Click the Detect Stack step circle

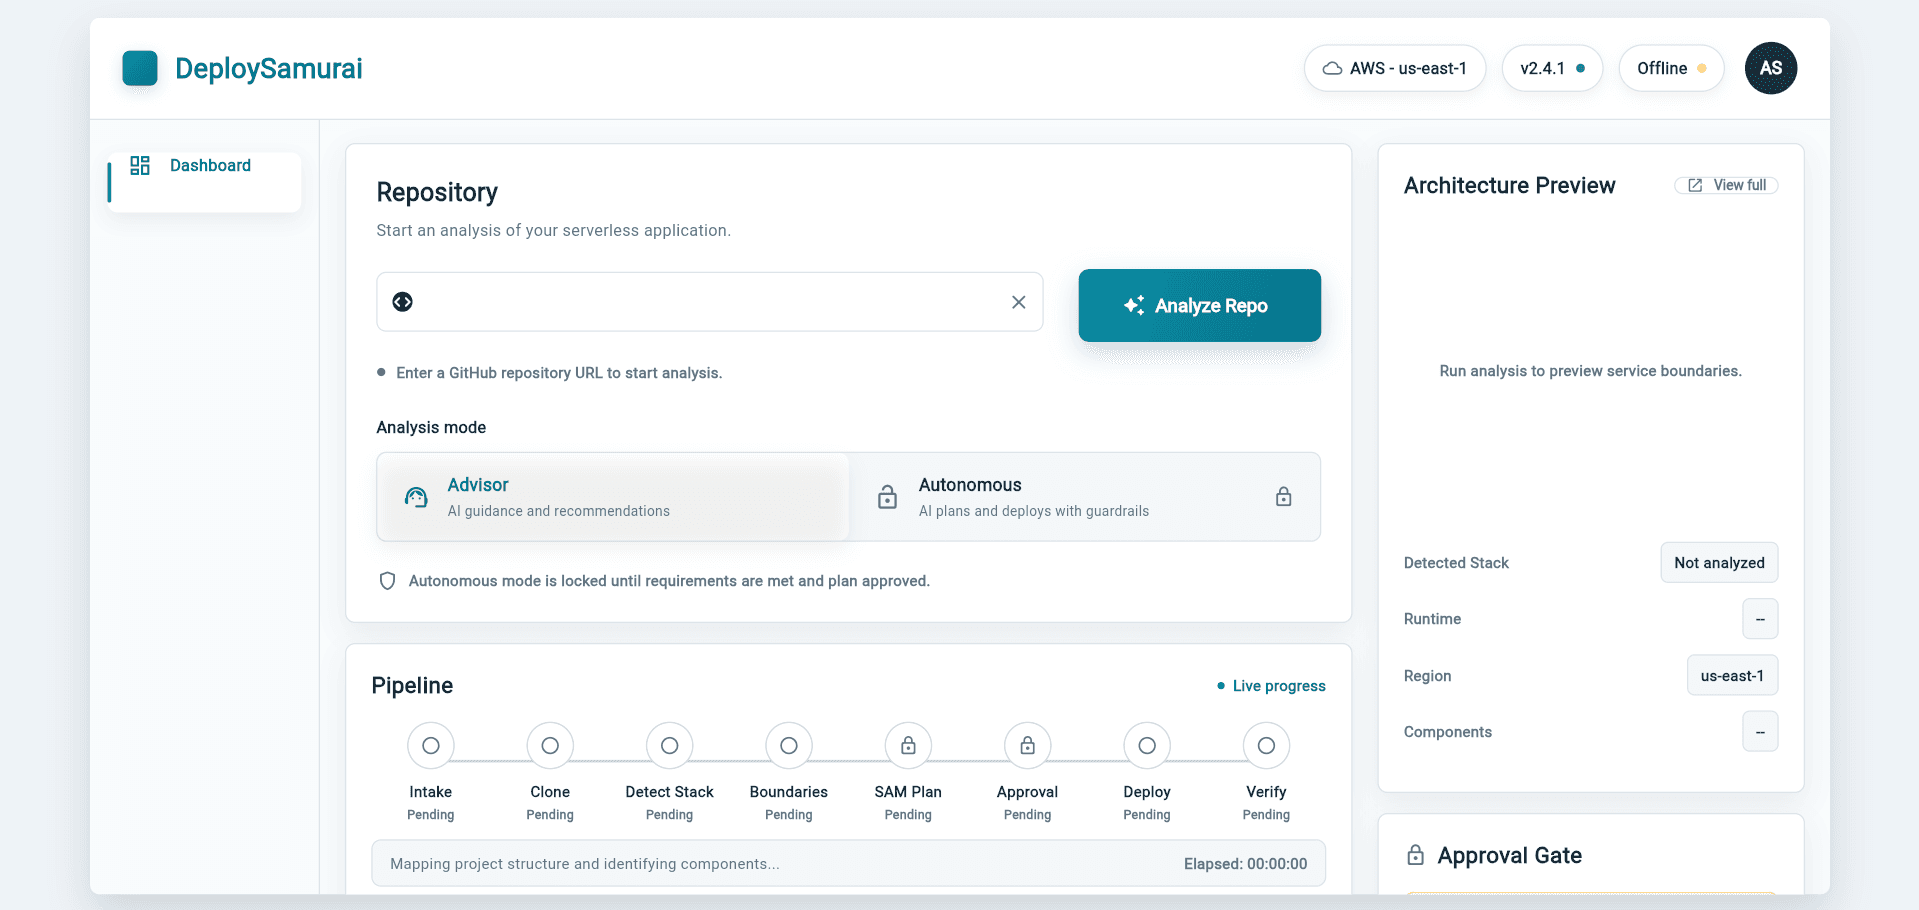coord(670,746)
